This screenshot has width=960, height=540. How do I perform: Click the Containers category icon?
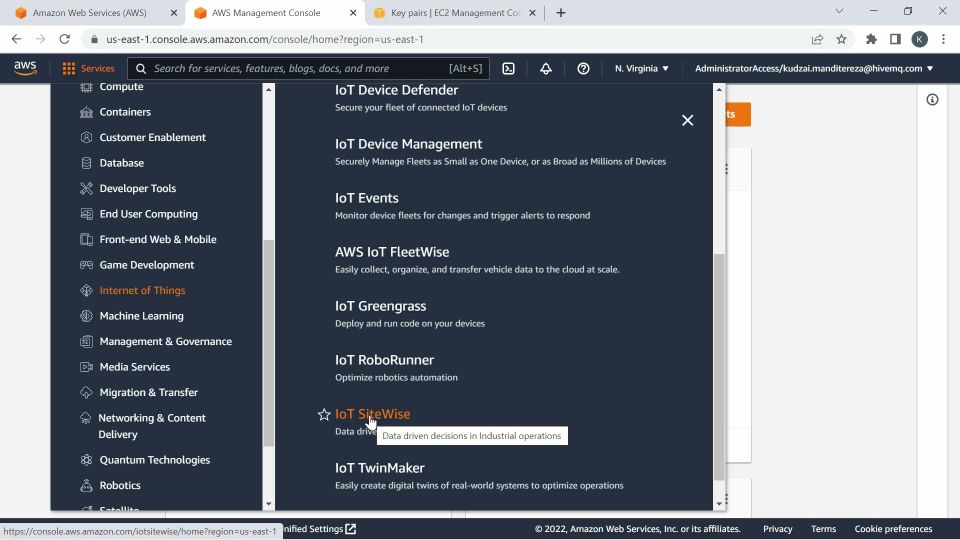click(86, 112)
